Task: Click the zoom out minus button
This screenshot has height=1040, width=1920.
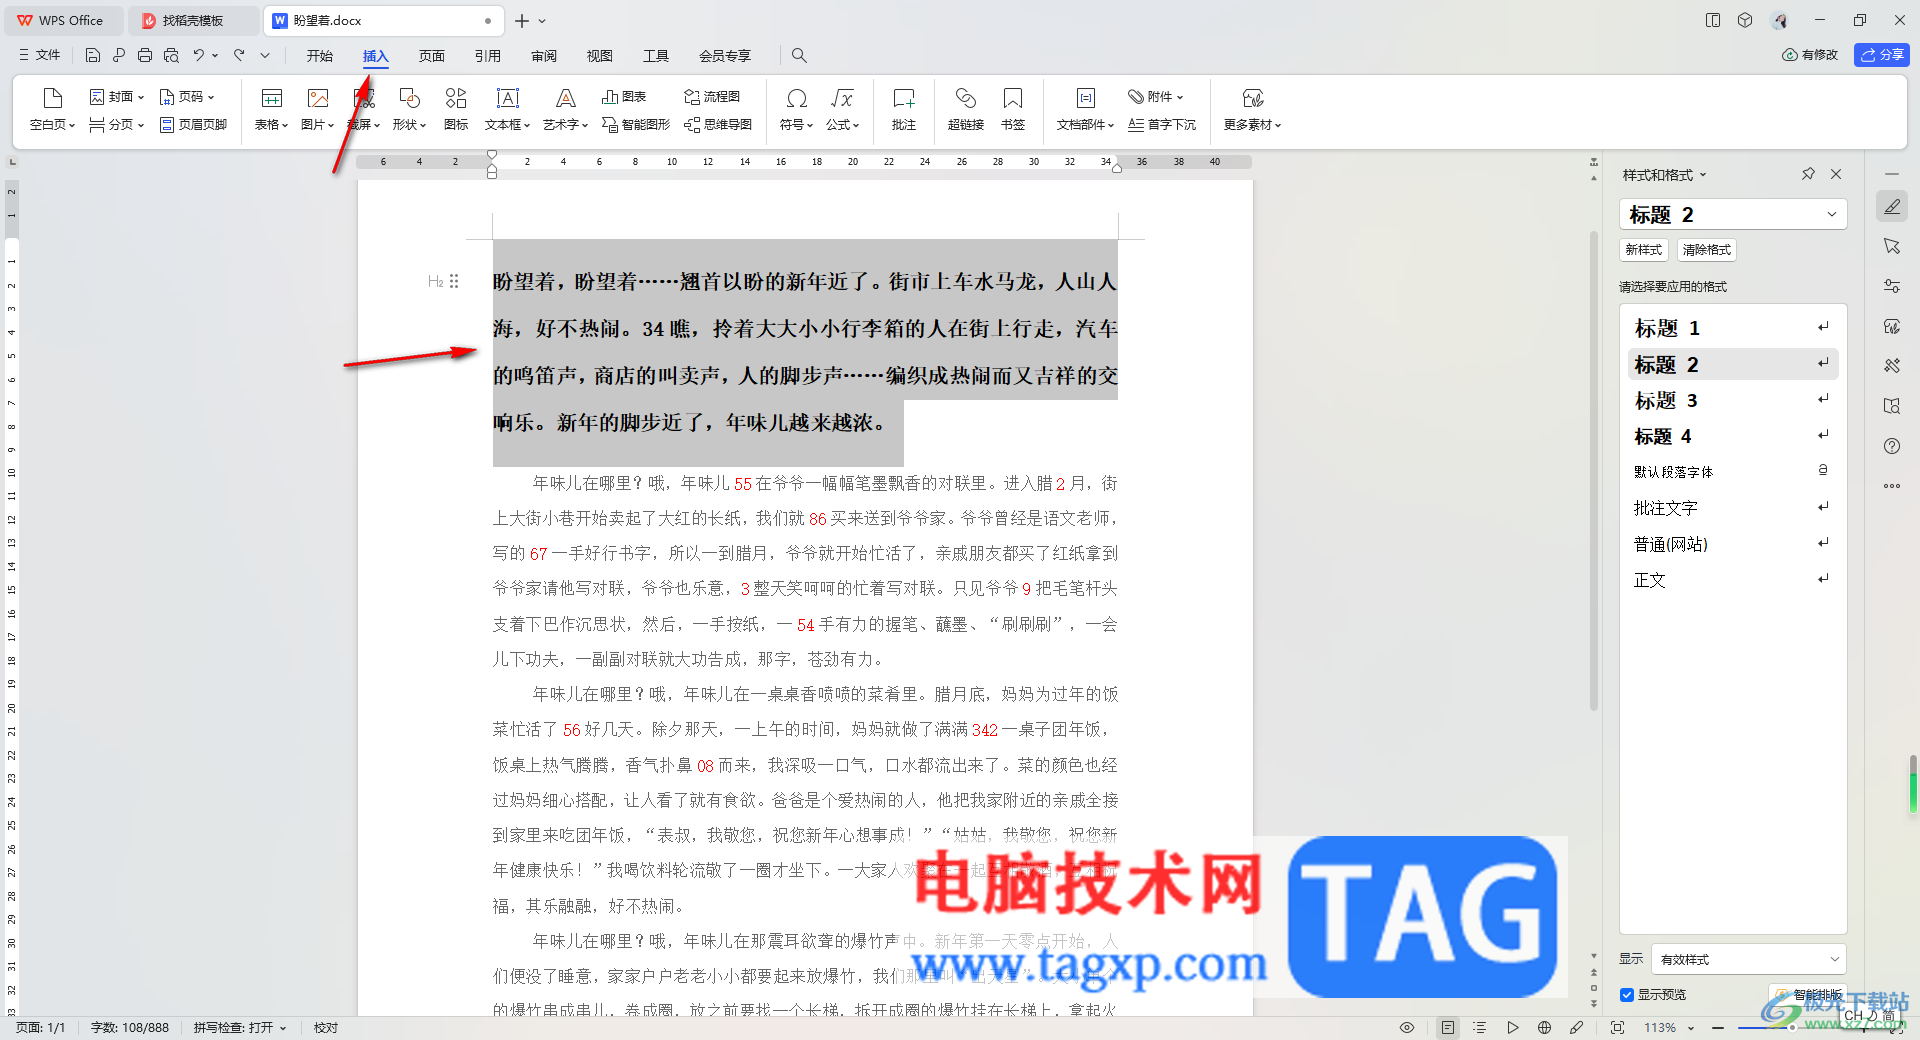Action: click(1718, 1028)
